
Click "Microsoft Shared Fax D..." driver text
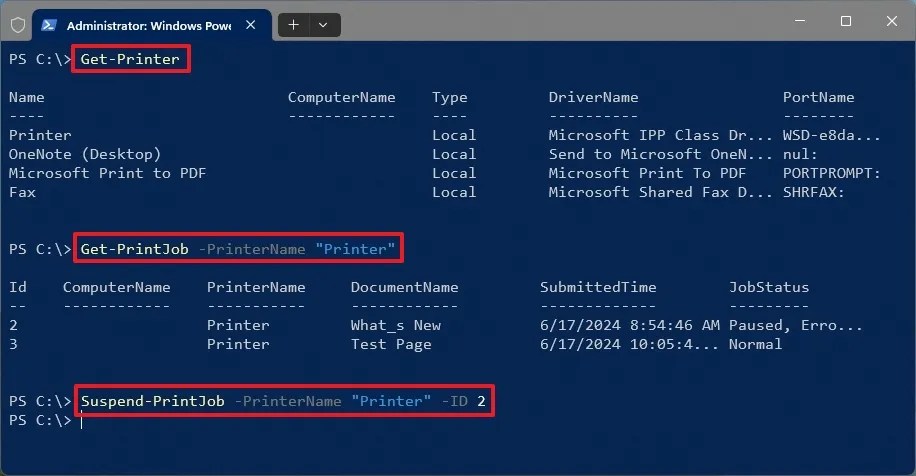660,192
